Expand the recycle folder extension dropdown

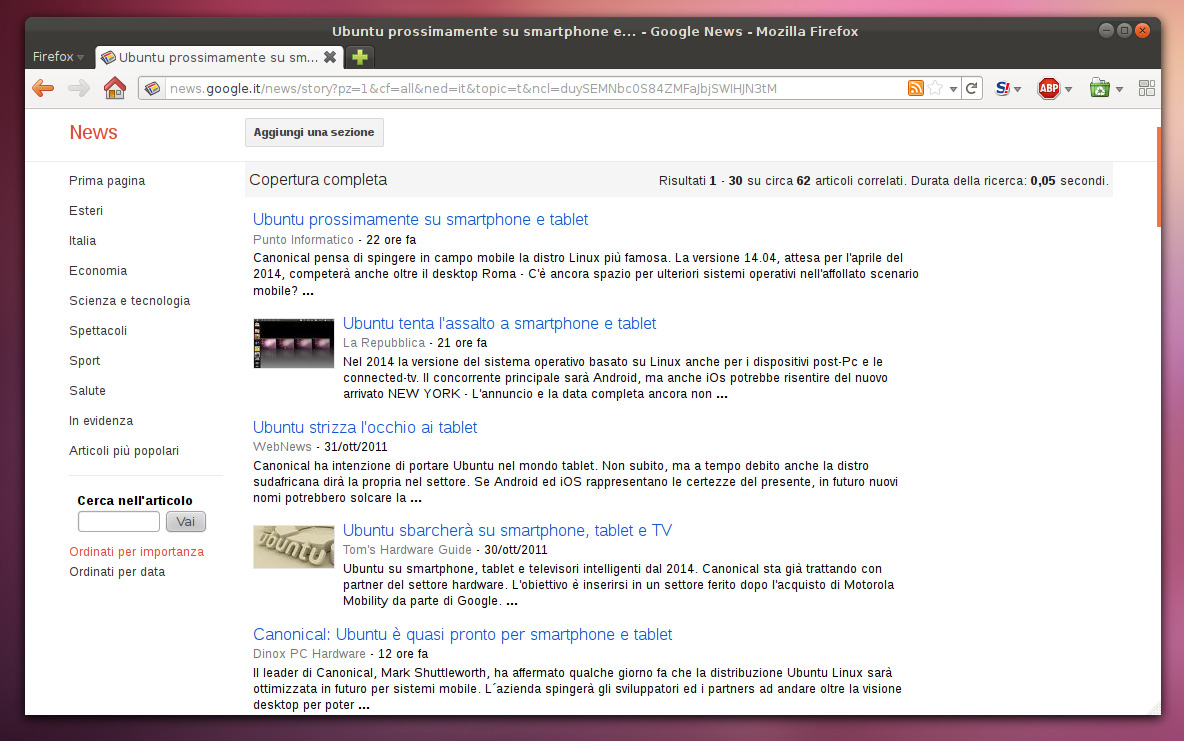(1120, 89)
